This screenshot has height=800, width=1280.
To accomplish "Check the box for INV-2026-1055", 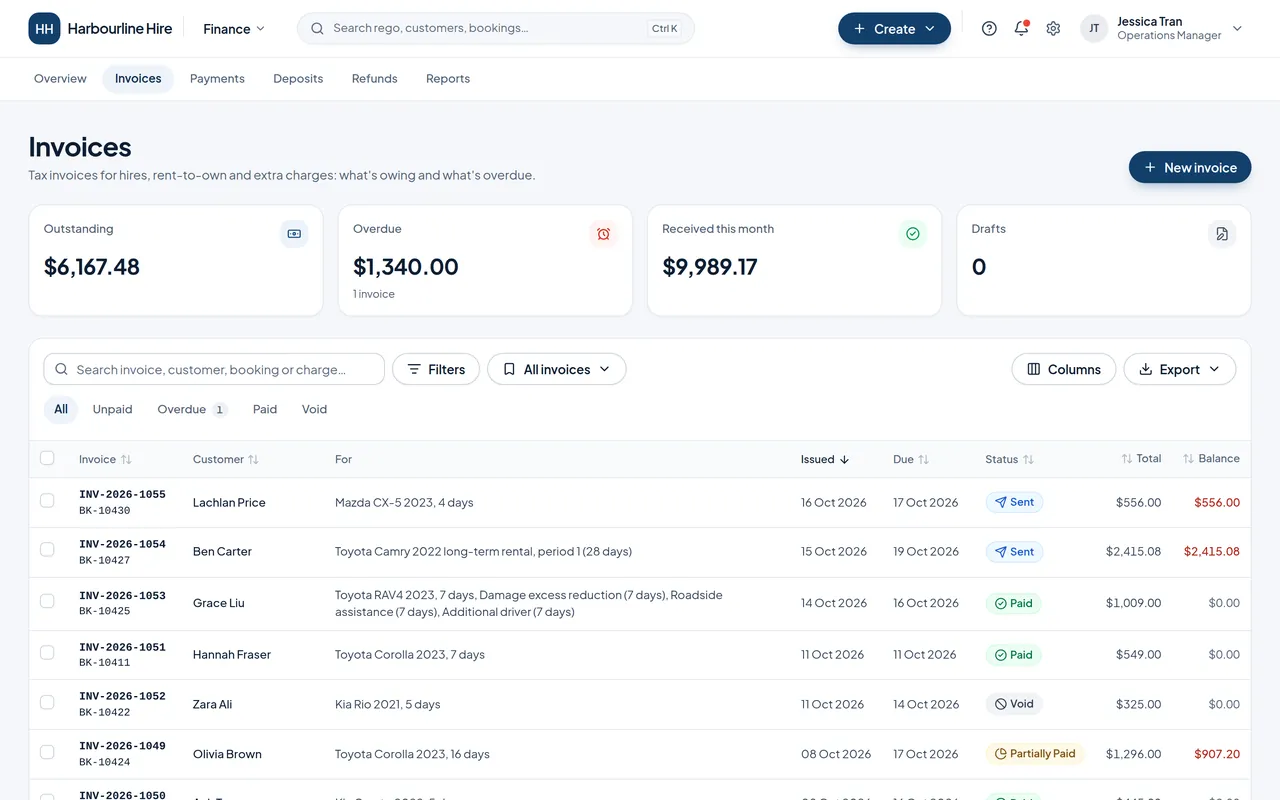I will [47, 500].
